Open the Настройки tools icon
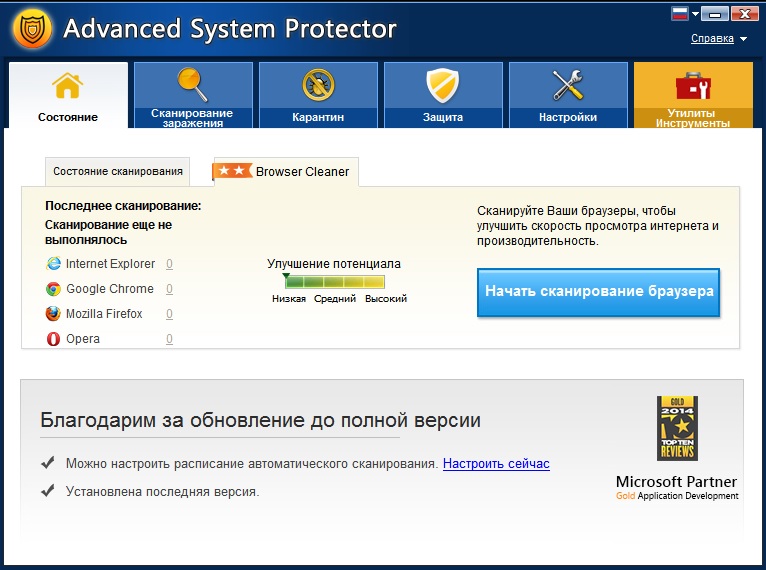This screenshot has height=570, width=766. [x=568, y=85]
